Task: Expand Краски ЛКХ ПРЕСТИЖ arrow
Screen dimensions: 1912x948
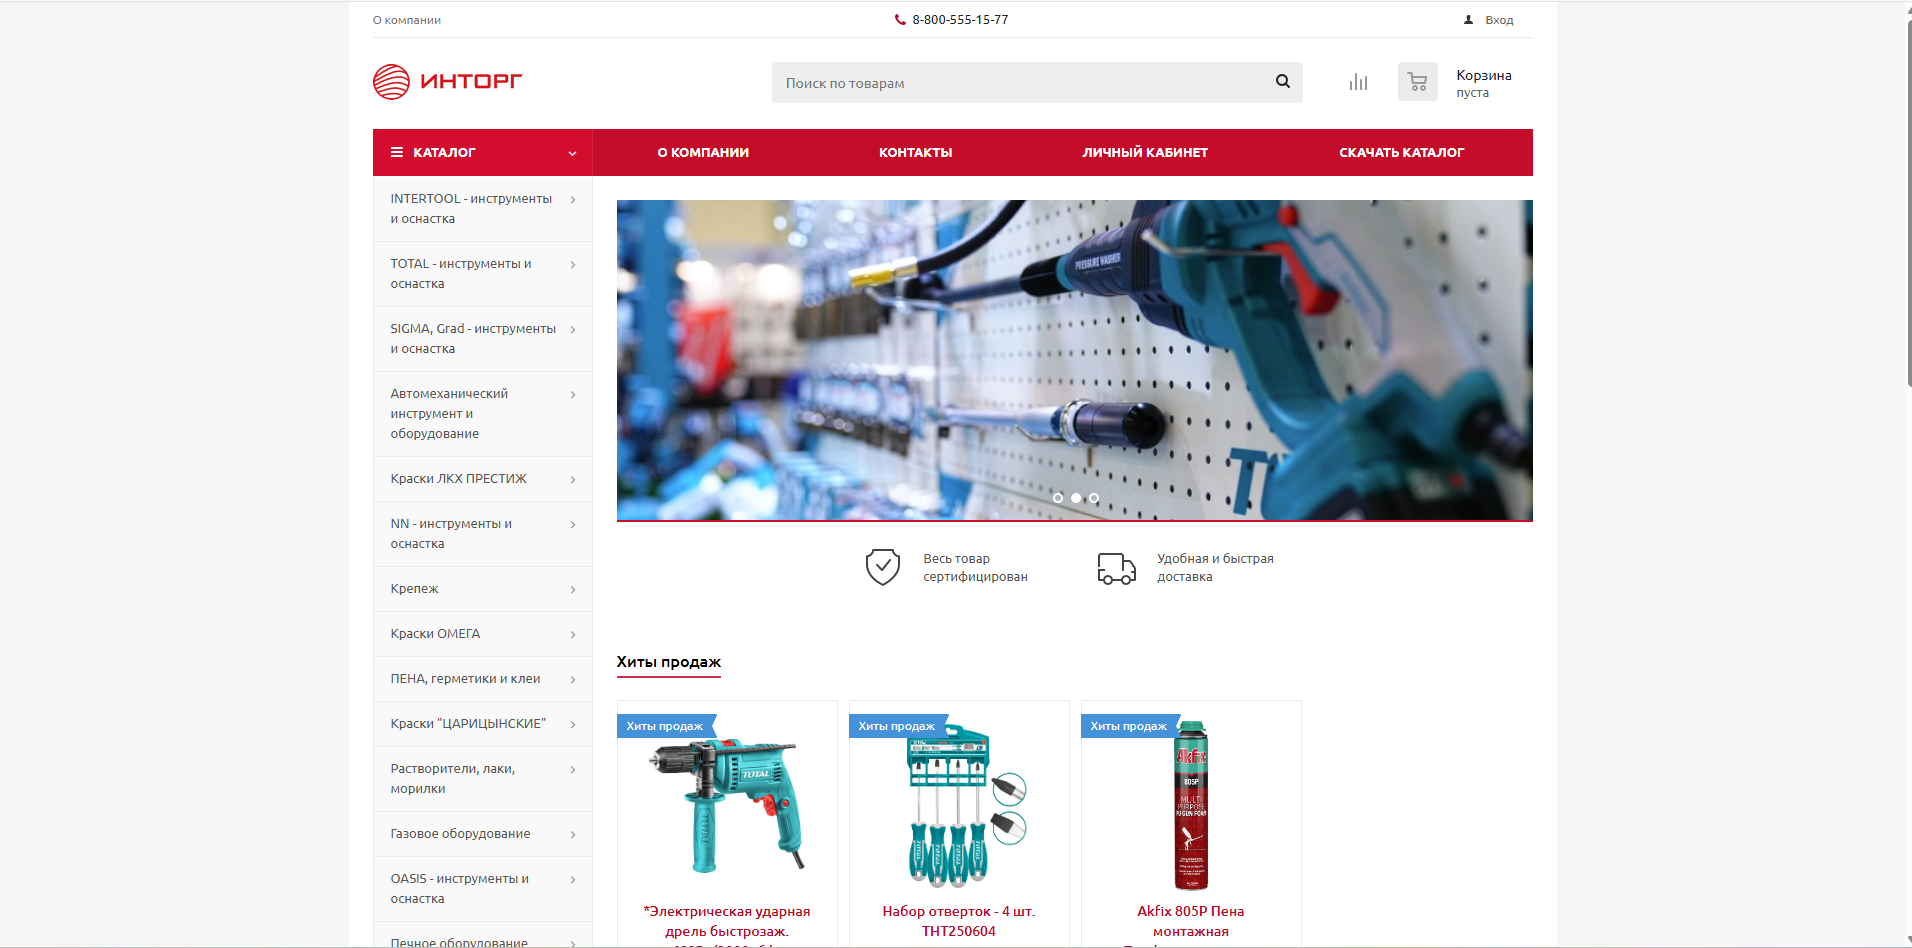Action: pos(573,480)
